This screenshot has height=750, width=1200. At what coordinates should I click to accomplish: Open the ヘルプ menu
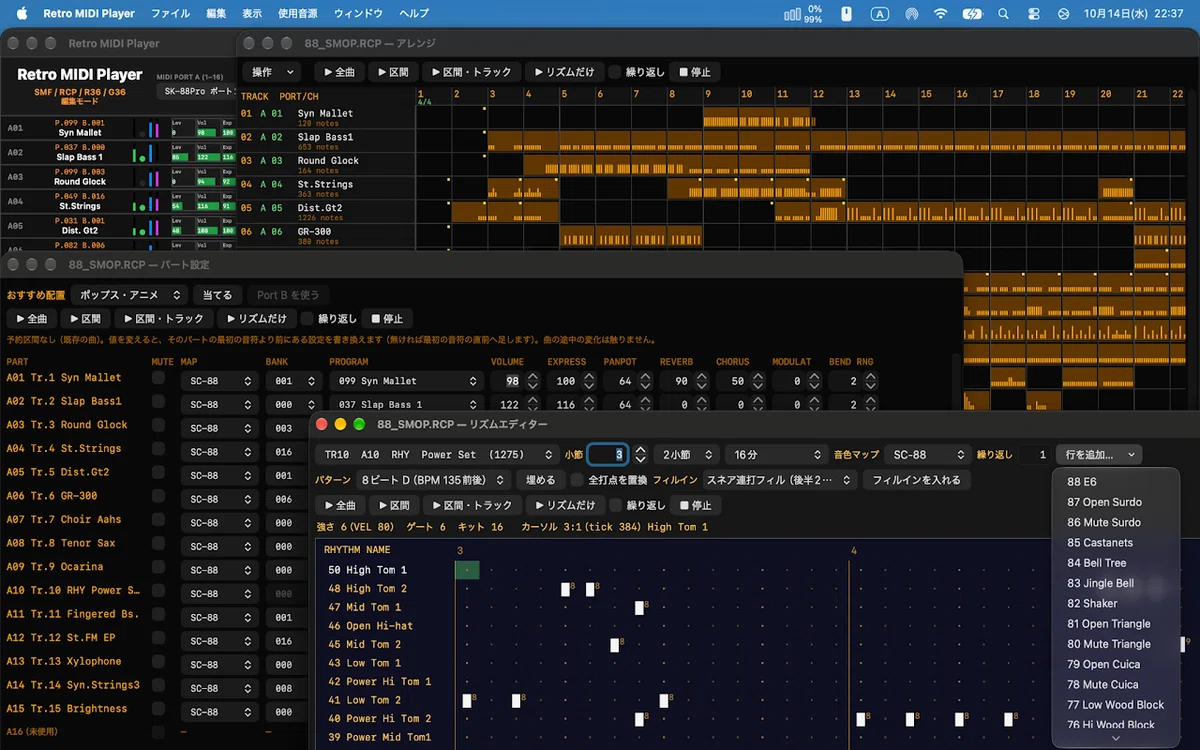point(414,14)
